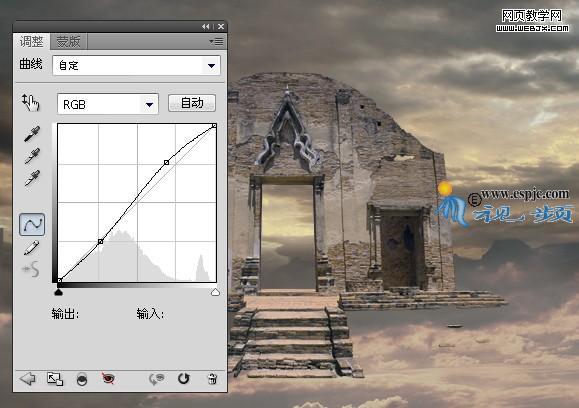Switch to the 蒙版 tab
Image resolution: width=579 pixels, height=408 pixels.
(x=69, y=41)
